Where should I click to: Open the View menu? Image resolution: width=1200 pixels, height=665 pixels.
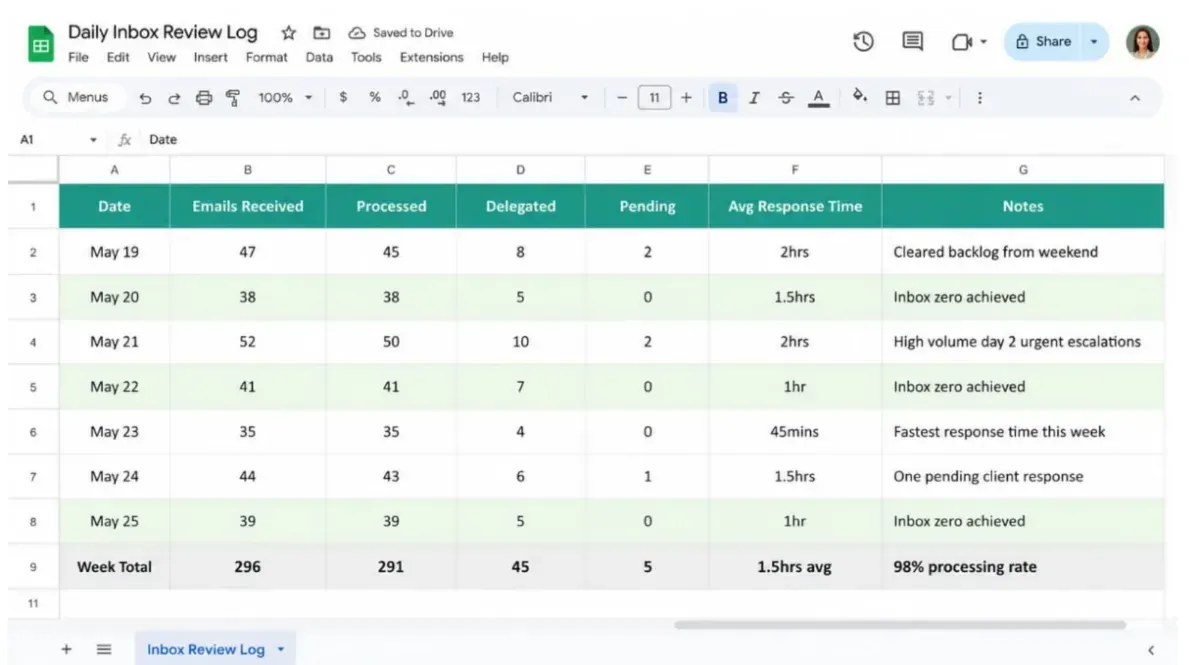click(161, 57)
